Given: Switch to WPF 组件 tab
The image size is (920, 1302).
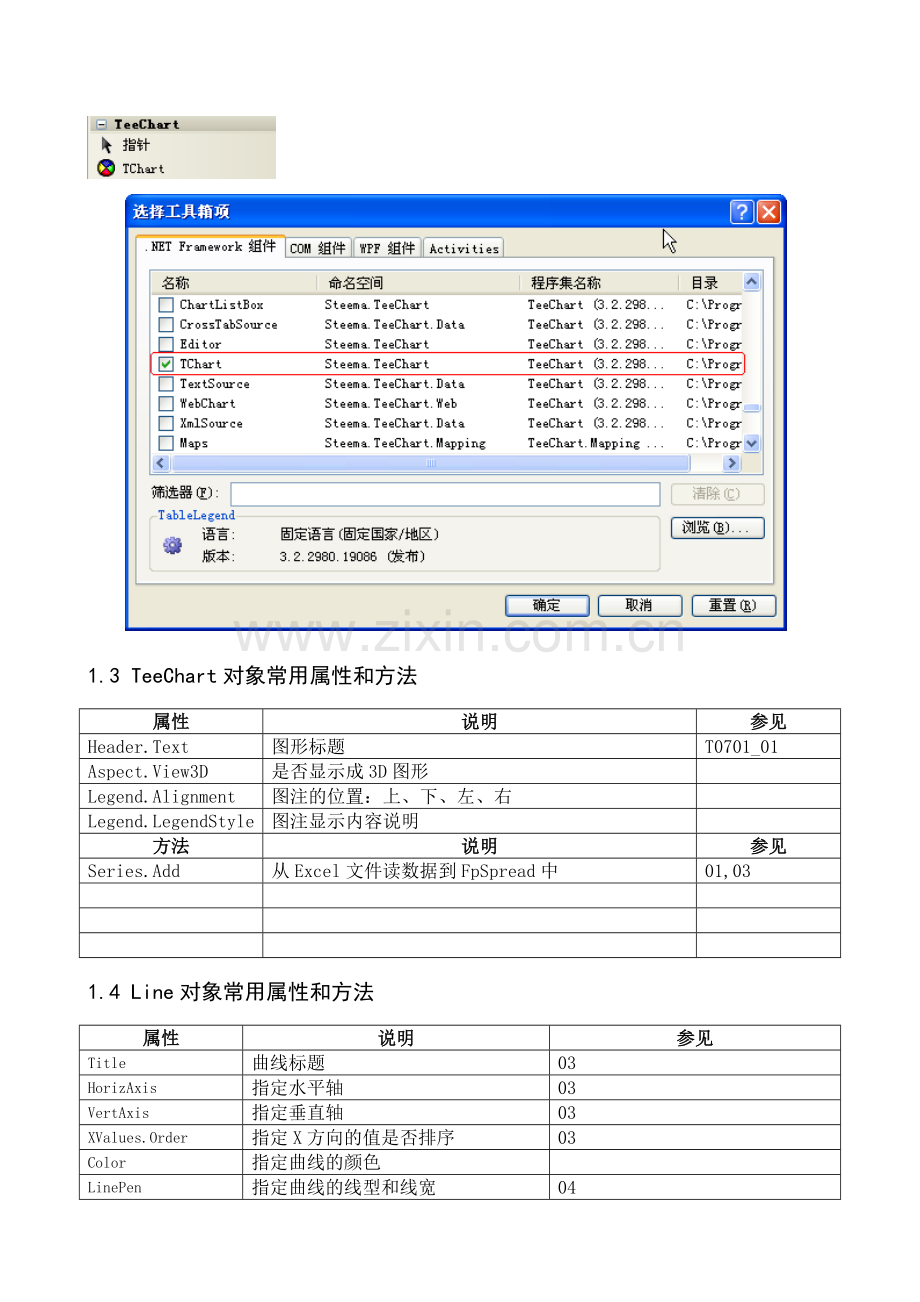Looking at the screenshot, I should point(387,248).
